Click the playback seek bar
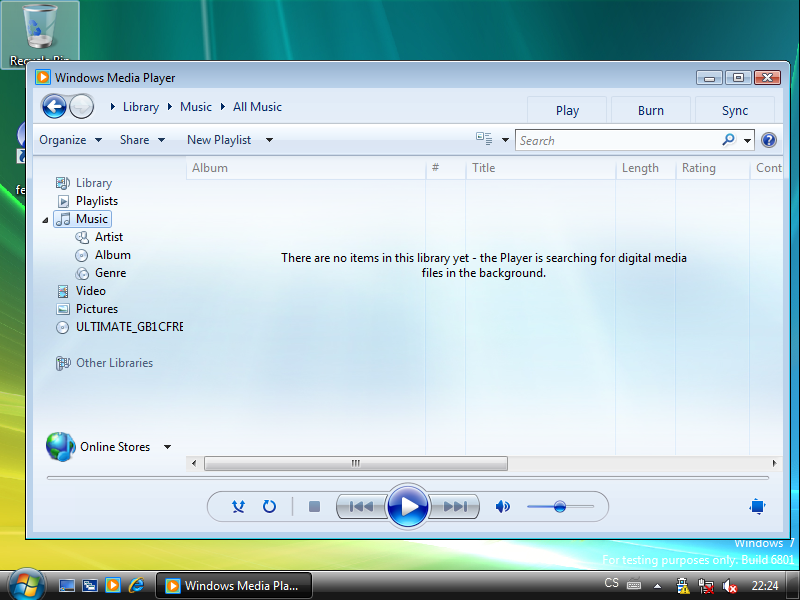The width and height of the screenshot is (800, 600). (408, 478)
